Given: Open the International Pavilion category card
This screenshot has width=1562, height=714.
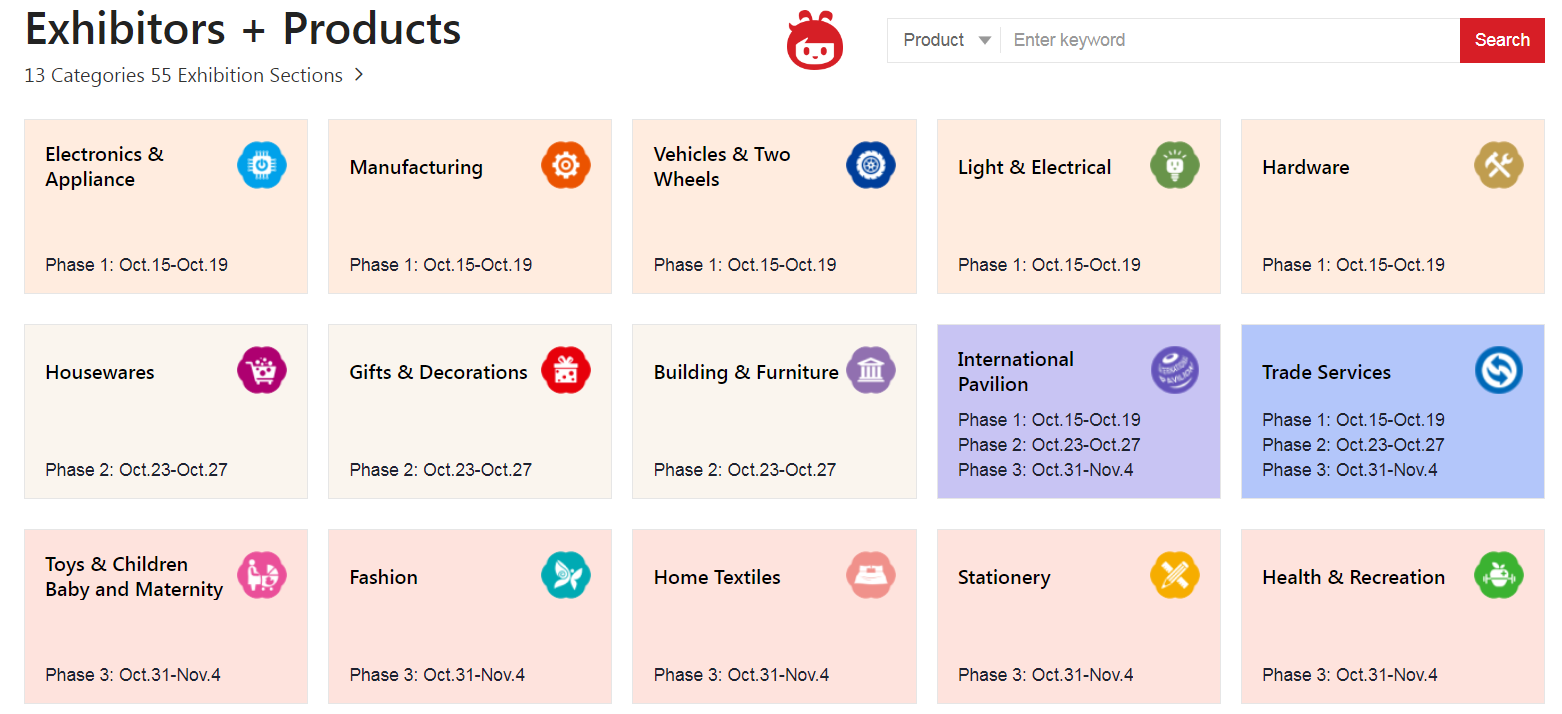Looking at the screenshot, I should pyautogui.click(x=1078, y=411).
